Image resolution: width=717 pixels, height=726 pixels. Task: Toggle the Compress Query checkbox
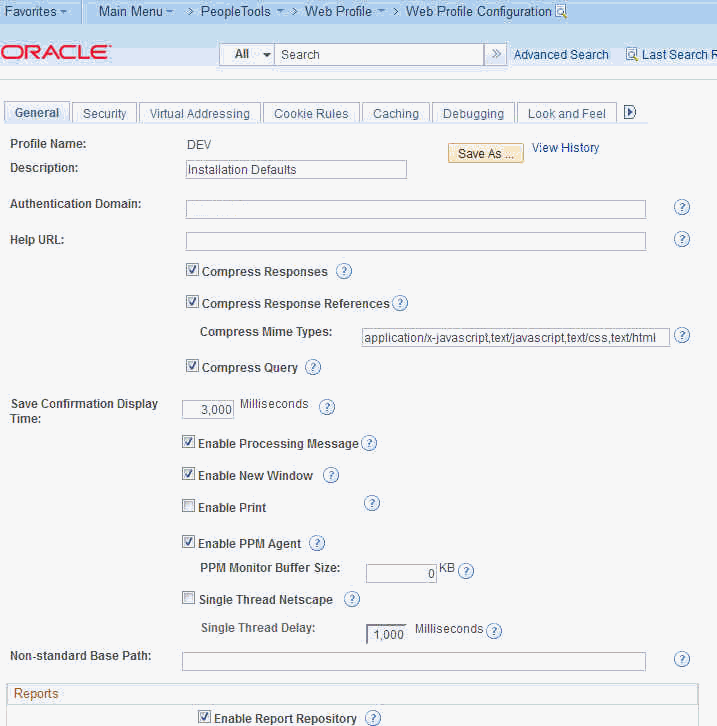point(192,366)
